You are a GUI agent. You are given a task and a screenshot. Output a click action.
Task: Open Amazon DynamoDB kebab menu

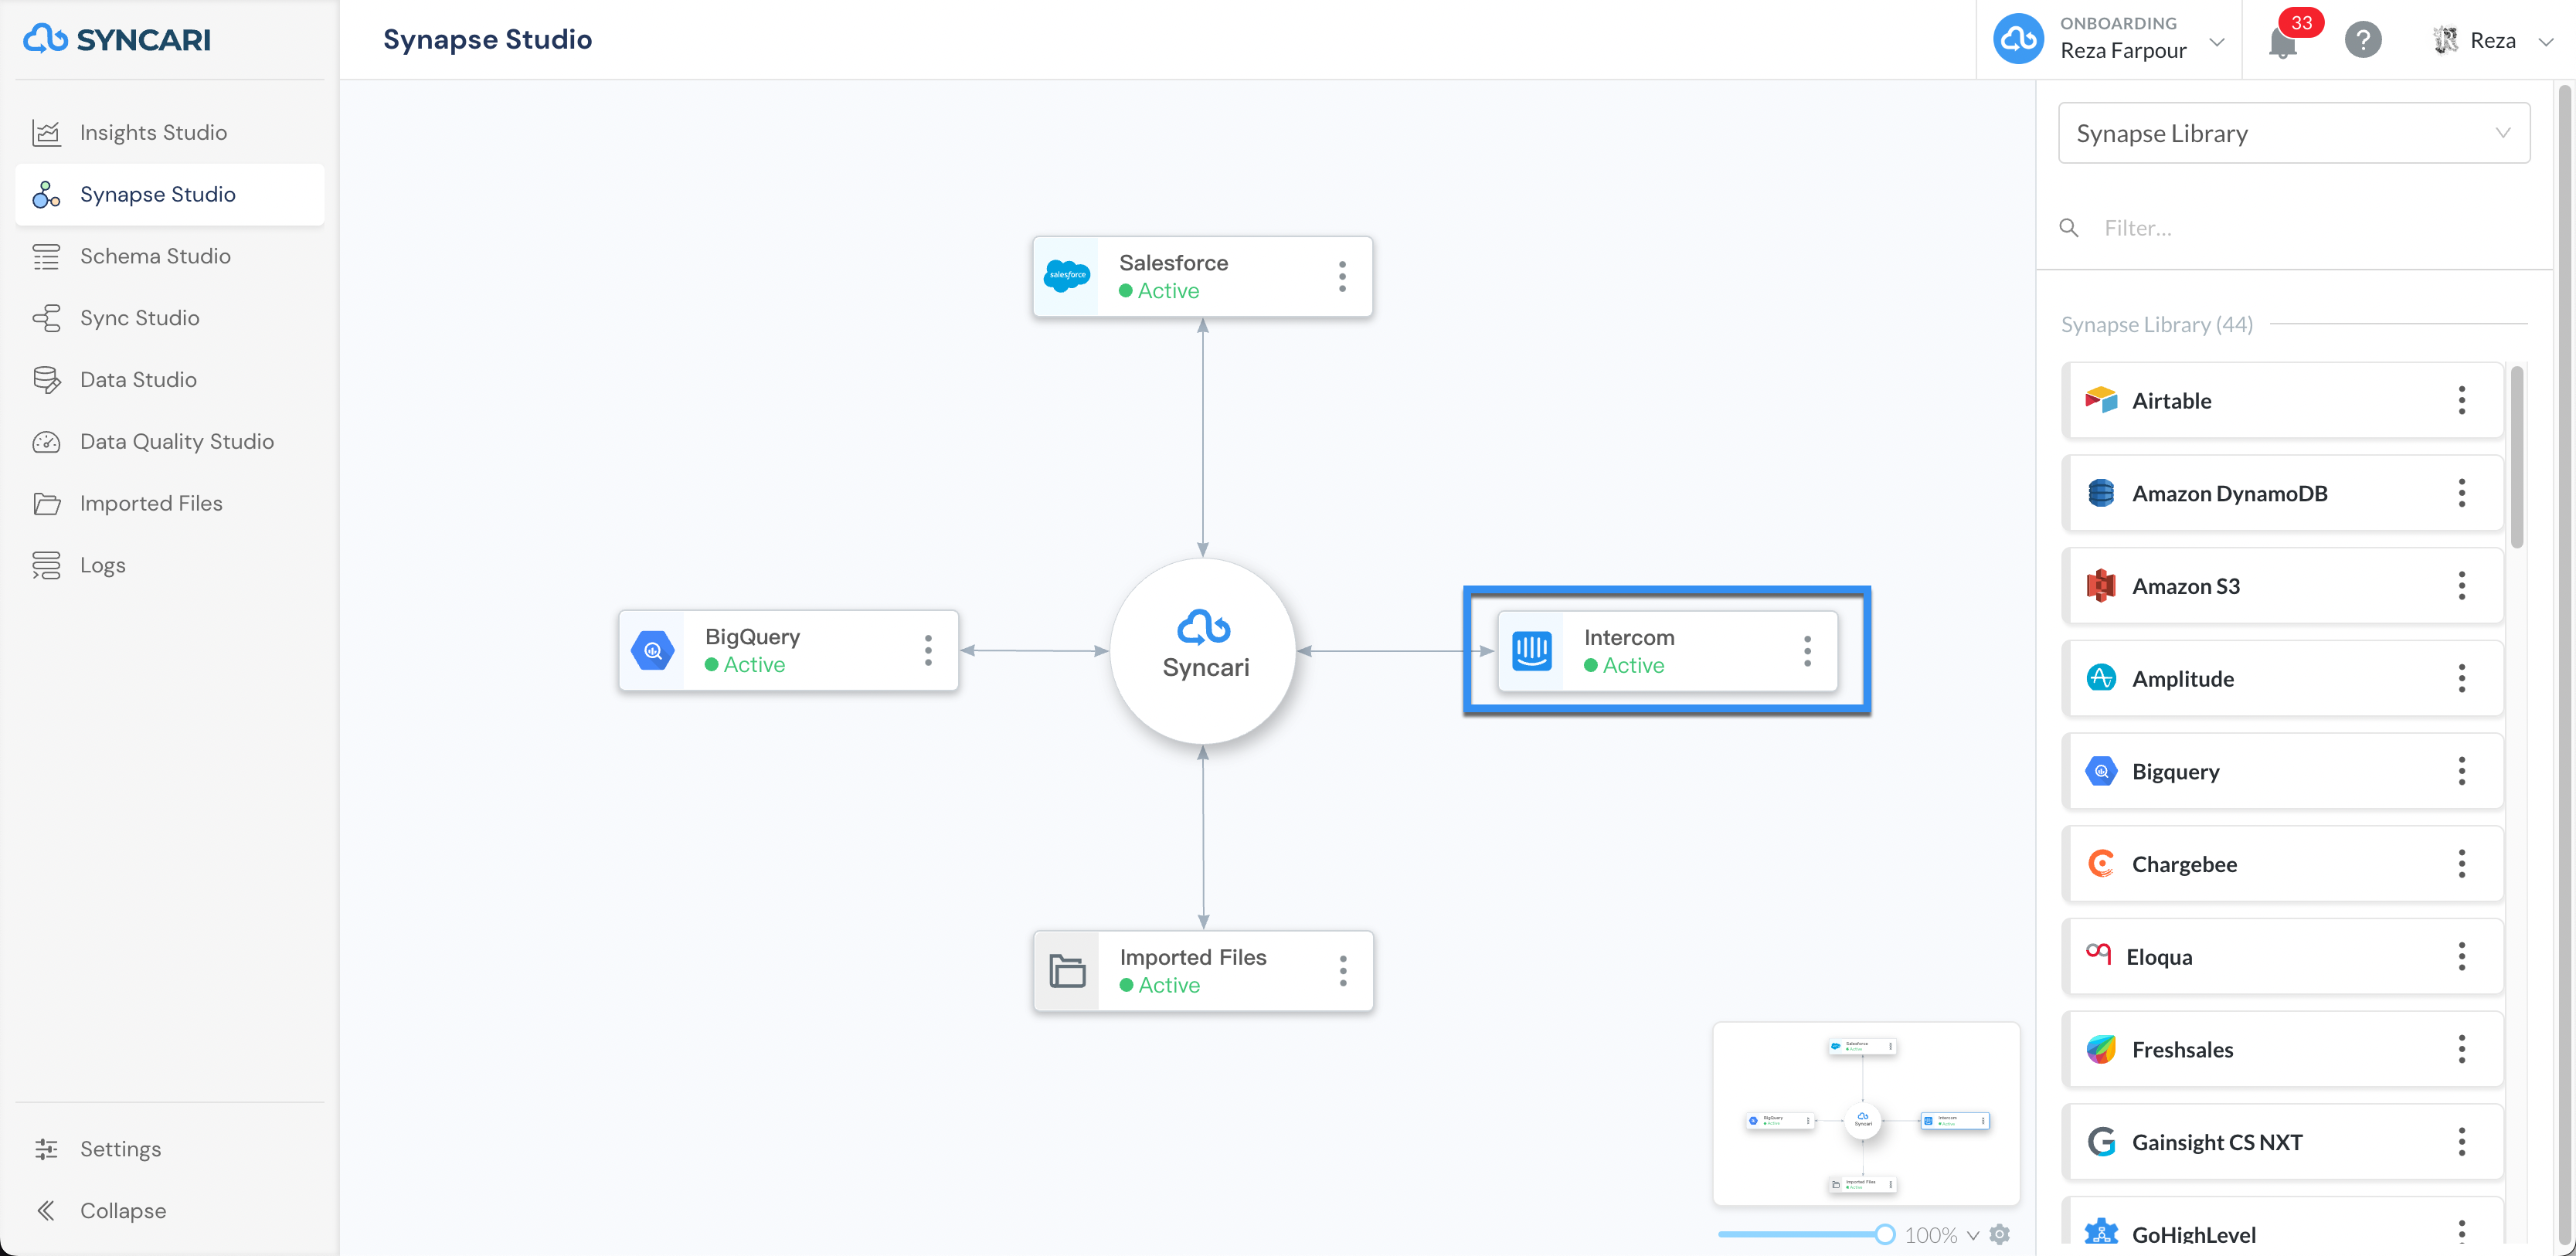(2462, 493)
